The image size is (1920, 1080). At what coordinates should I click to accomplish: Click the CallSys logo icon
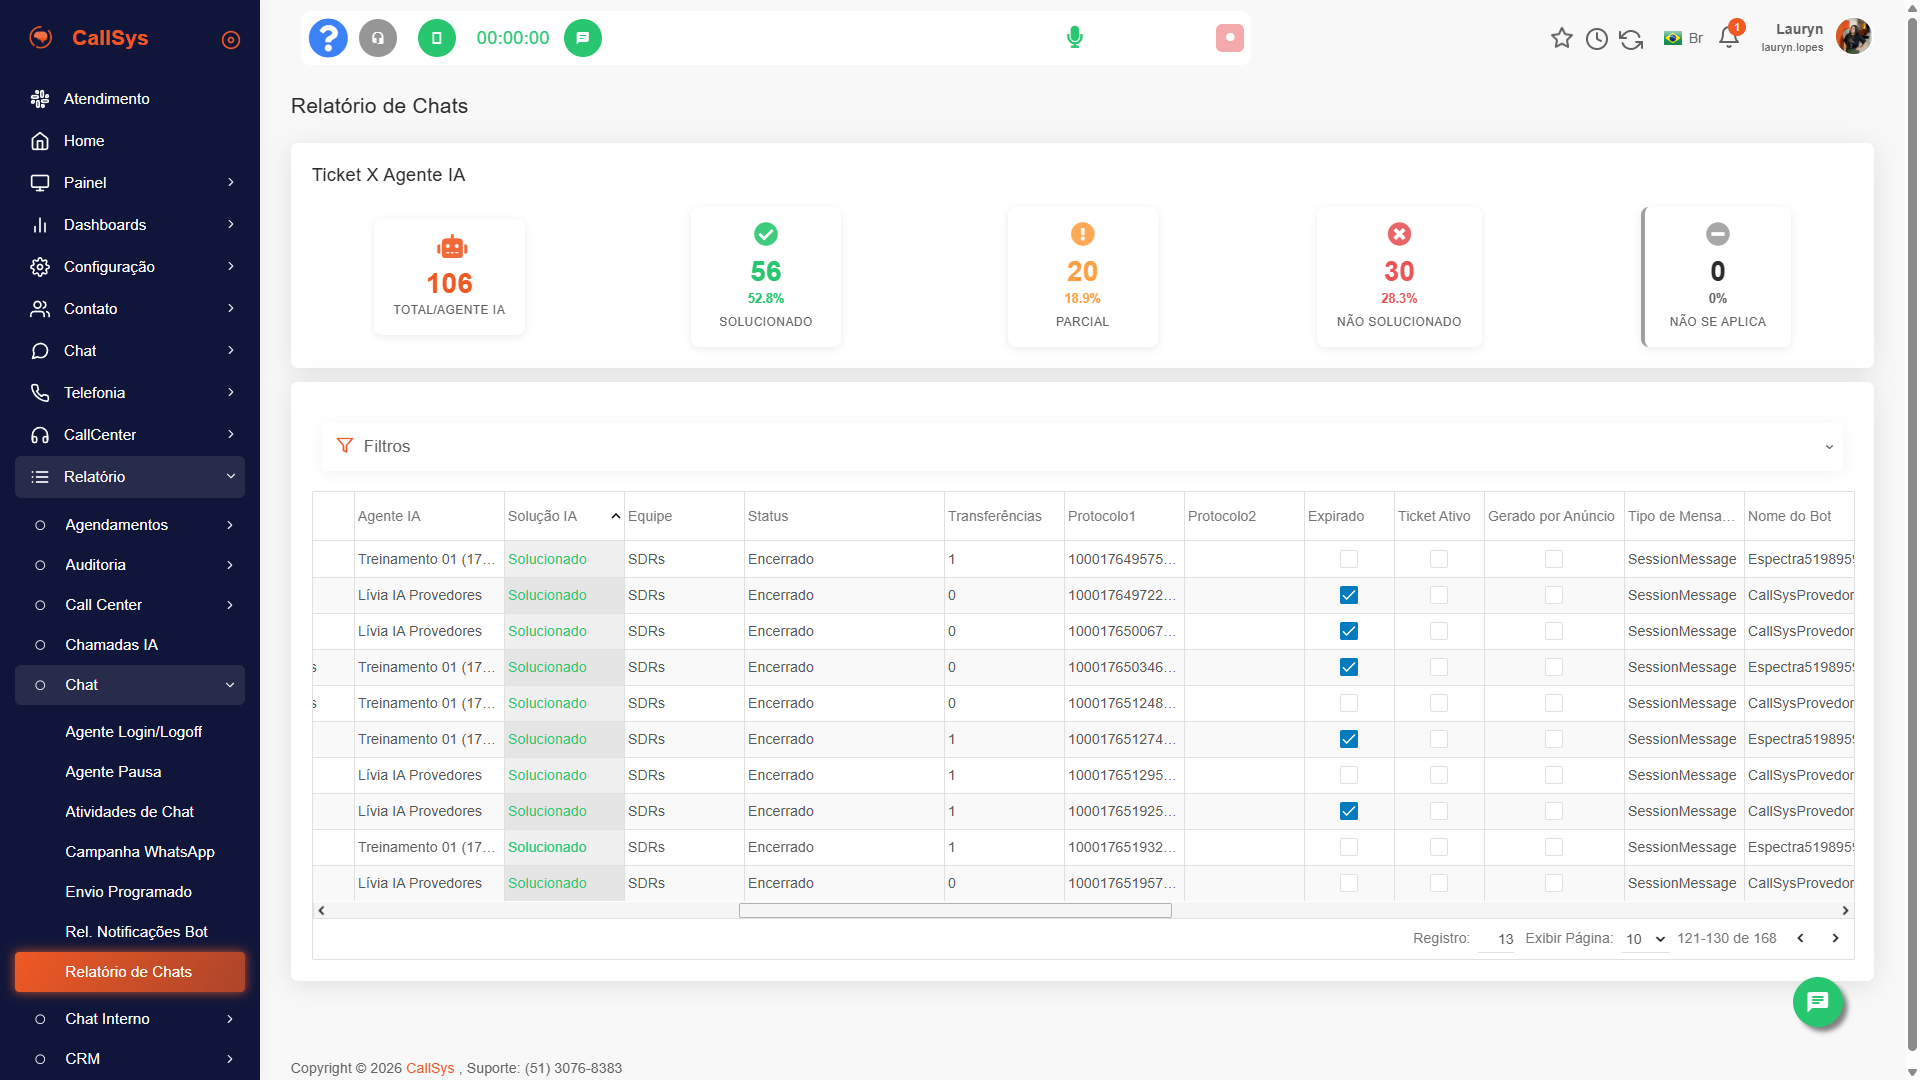pyautogui.click(x=41, y=38)
